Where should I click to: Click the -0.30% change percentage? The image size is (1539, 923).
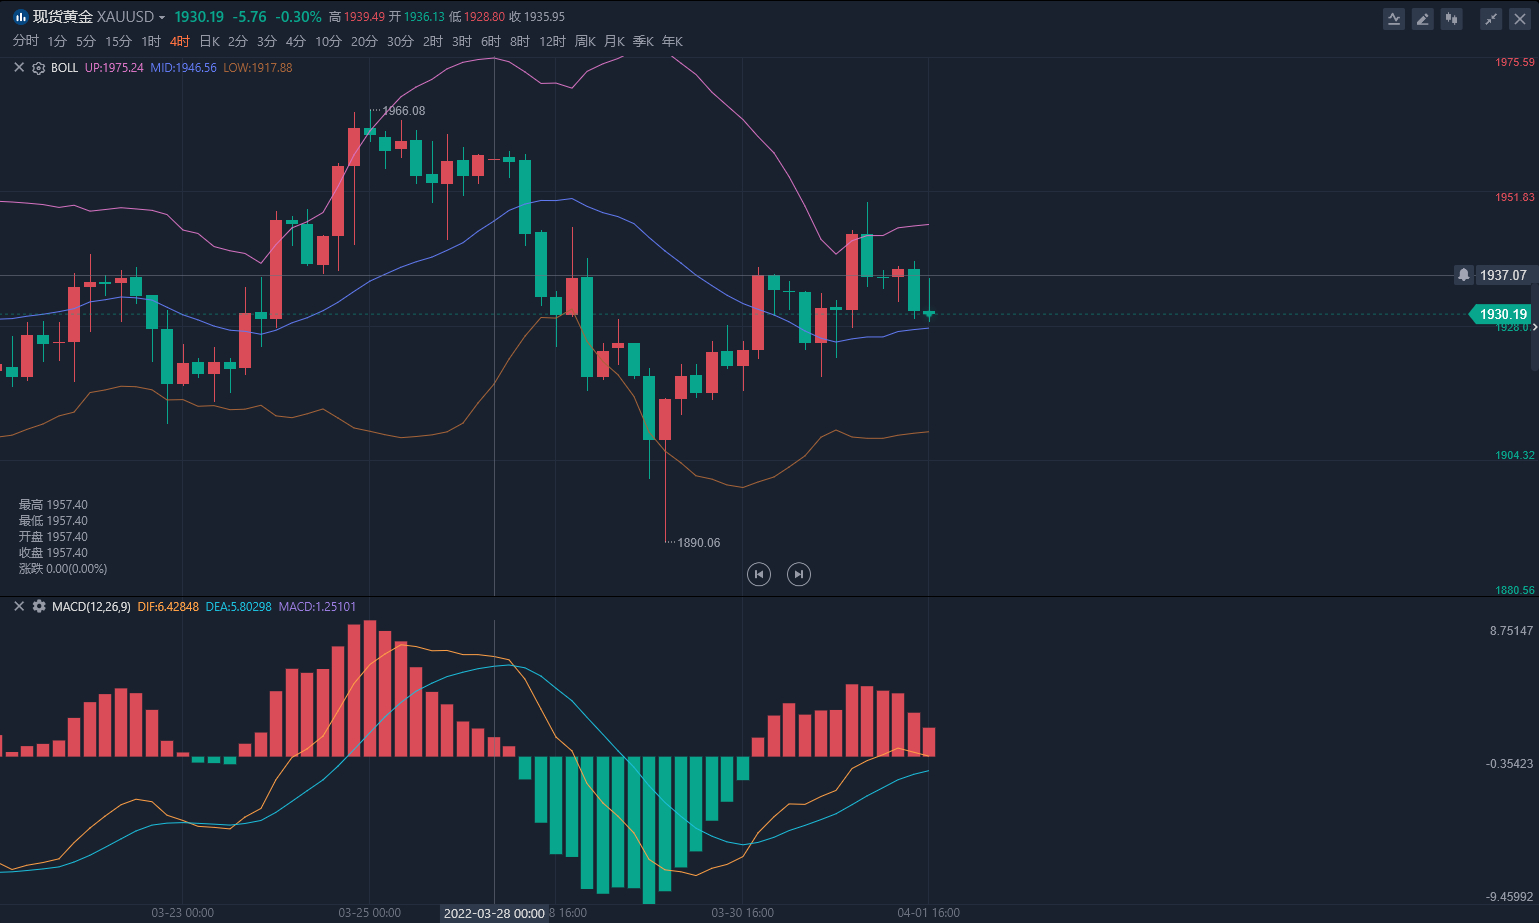tap(299, 17)
